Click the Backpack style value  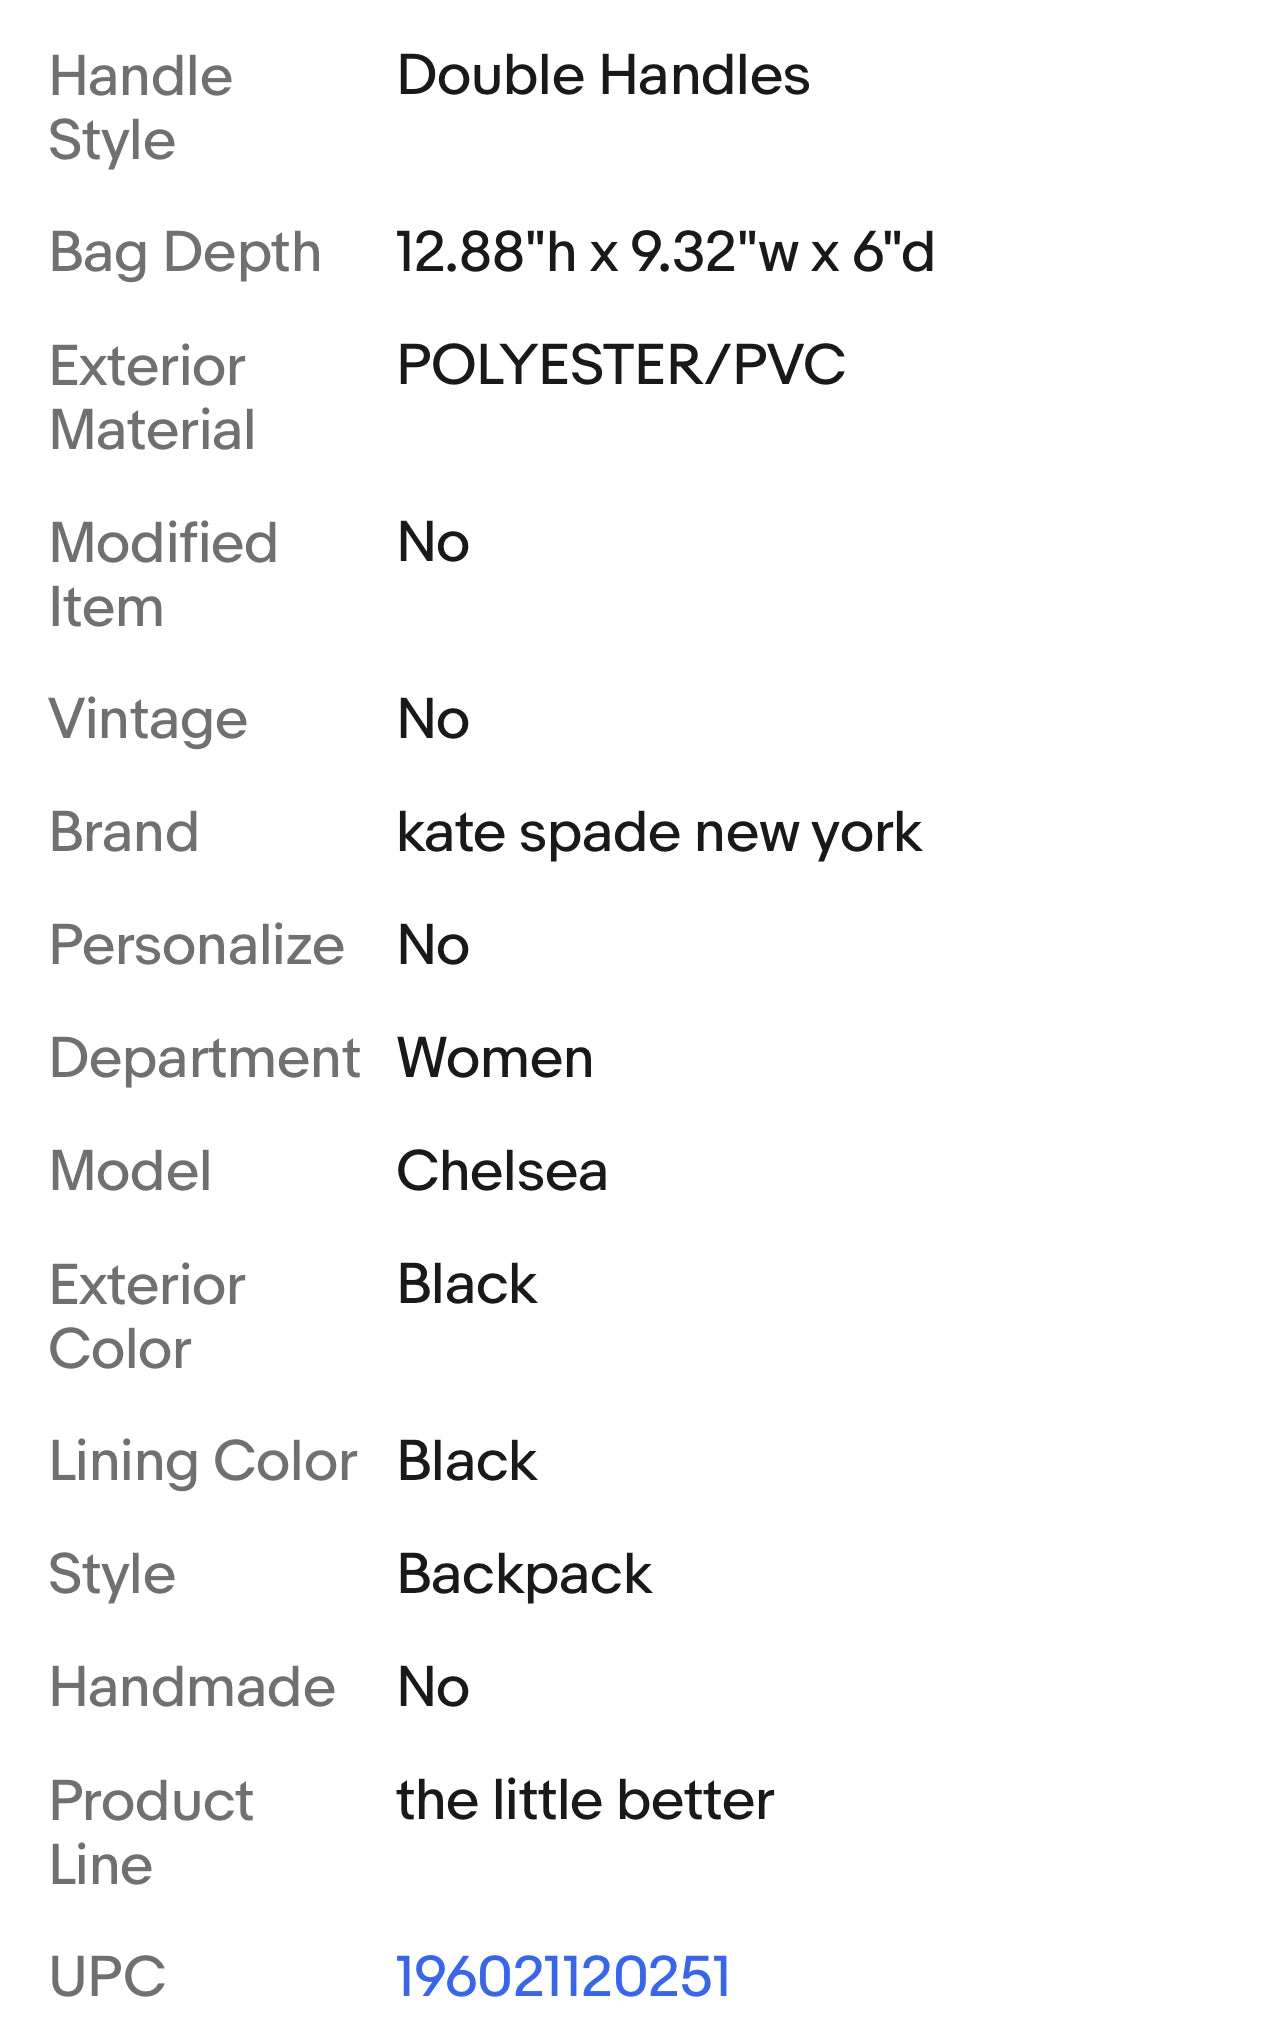(524, 1574)
